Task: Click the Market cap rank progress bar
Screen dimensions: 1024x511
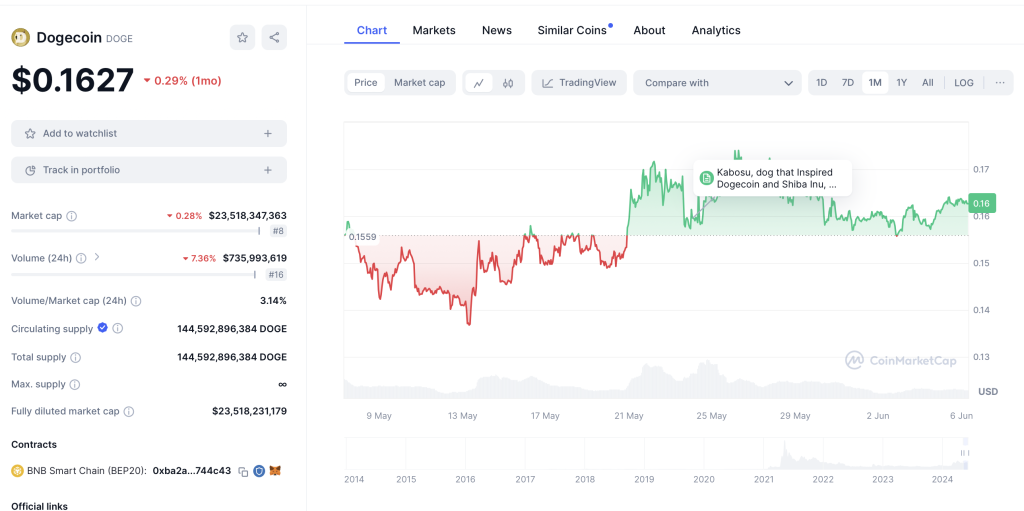Action: [x=136, y=231]
